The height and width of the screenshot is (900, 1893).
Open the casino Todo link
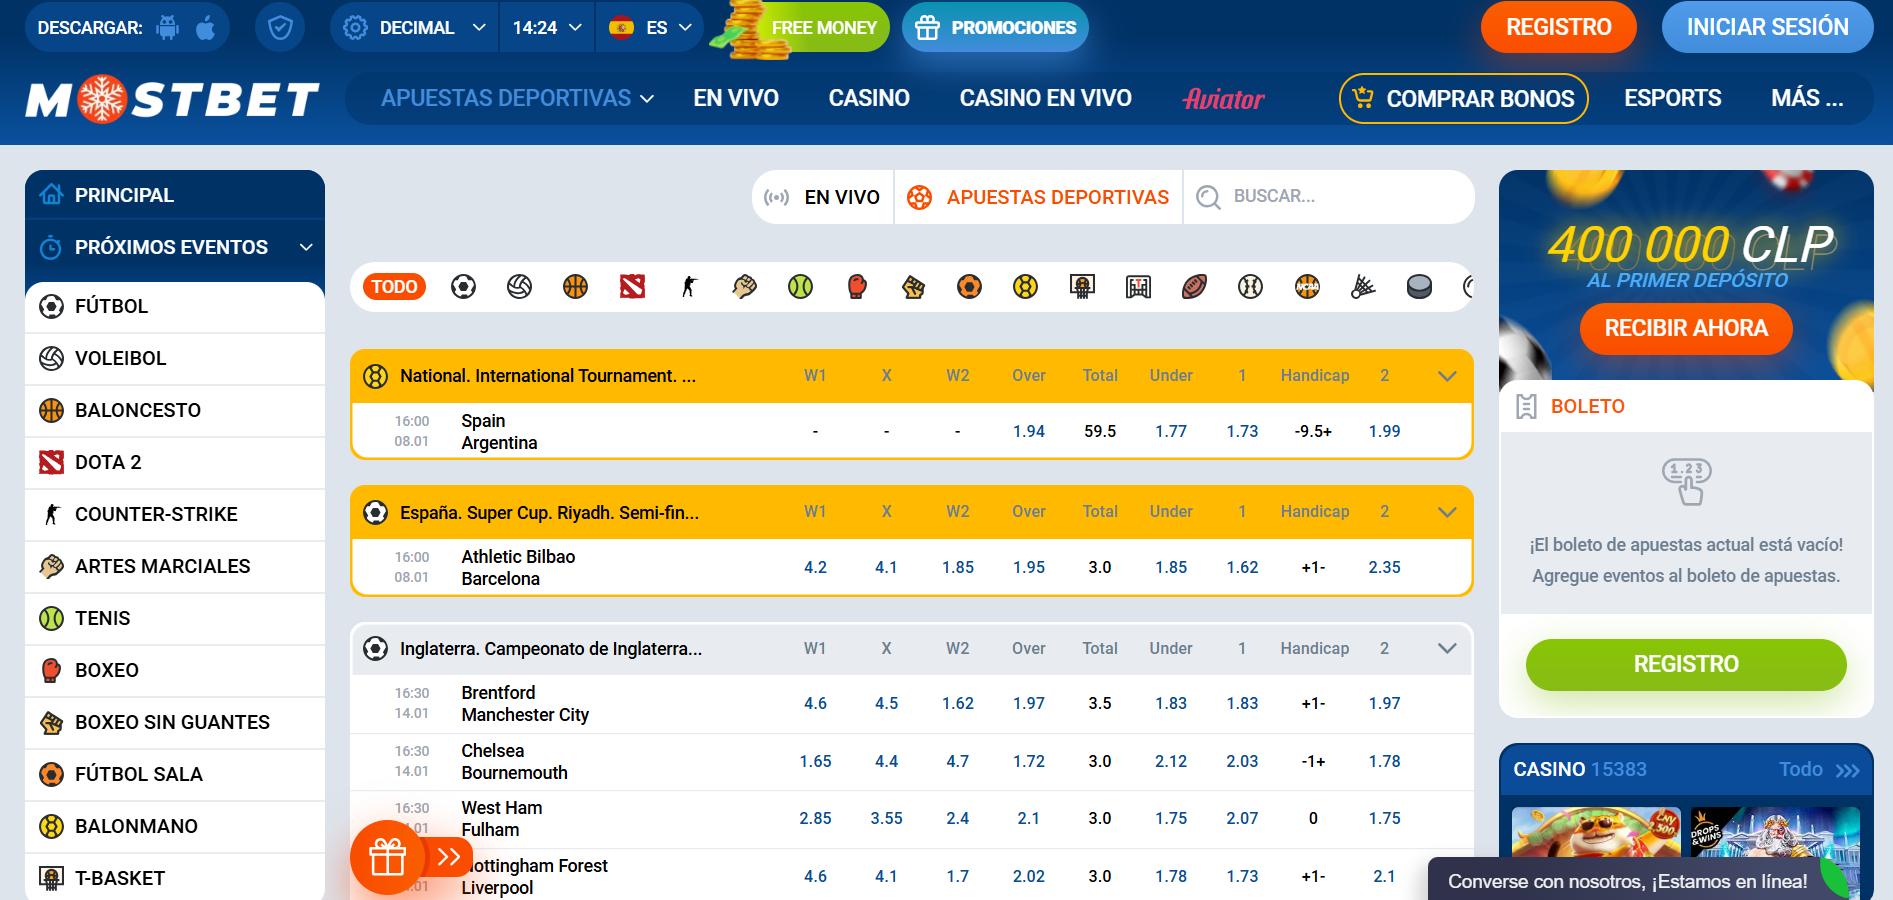pyautogui.click(x=1818, y=769)
